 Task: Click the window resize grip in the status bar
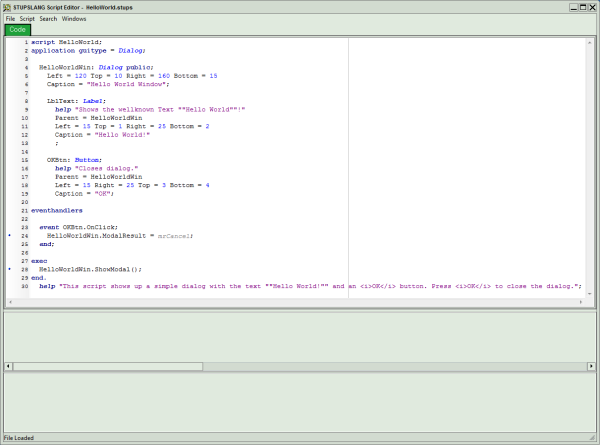(x=593, y=438)
